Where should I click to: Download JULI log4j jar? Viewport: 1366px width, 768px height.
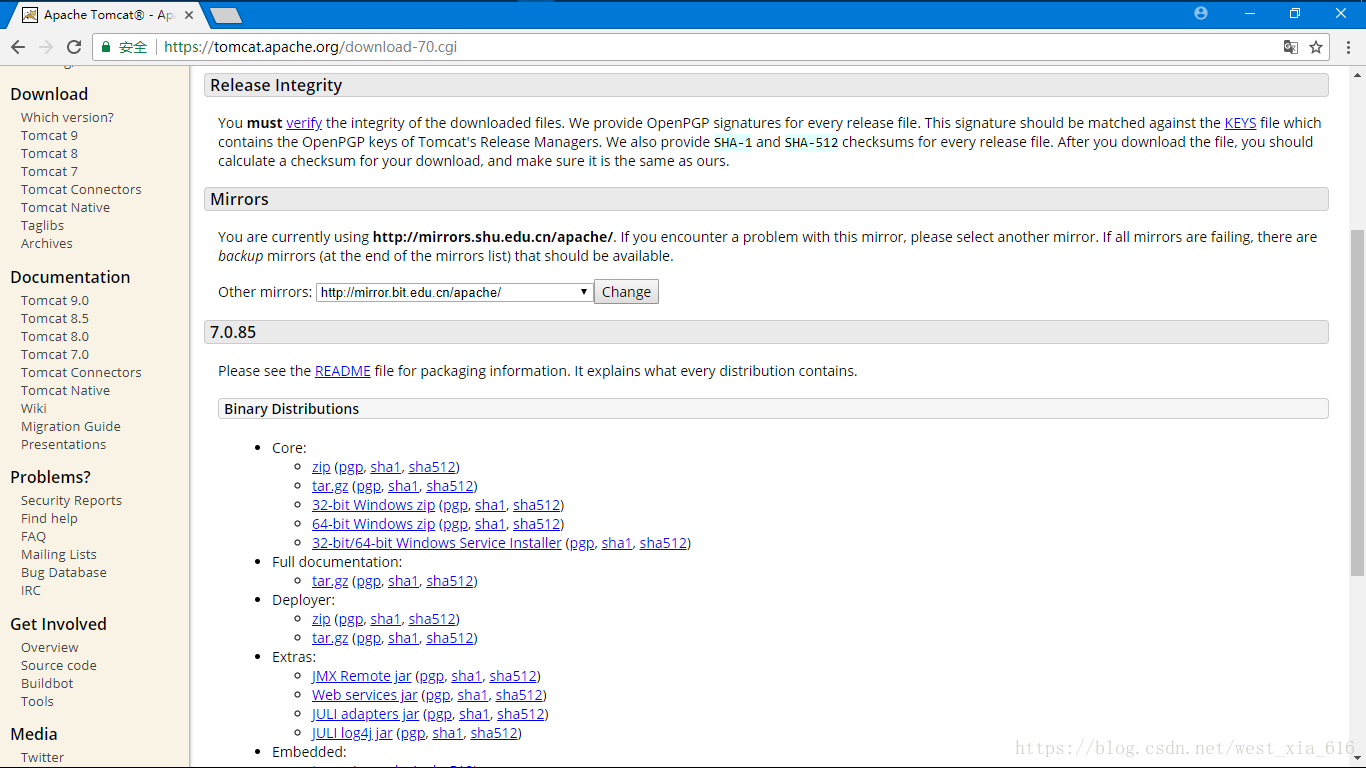pyautogui.click(x=352, y=733)
